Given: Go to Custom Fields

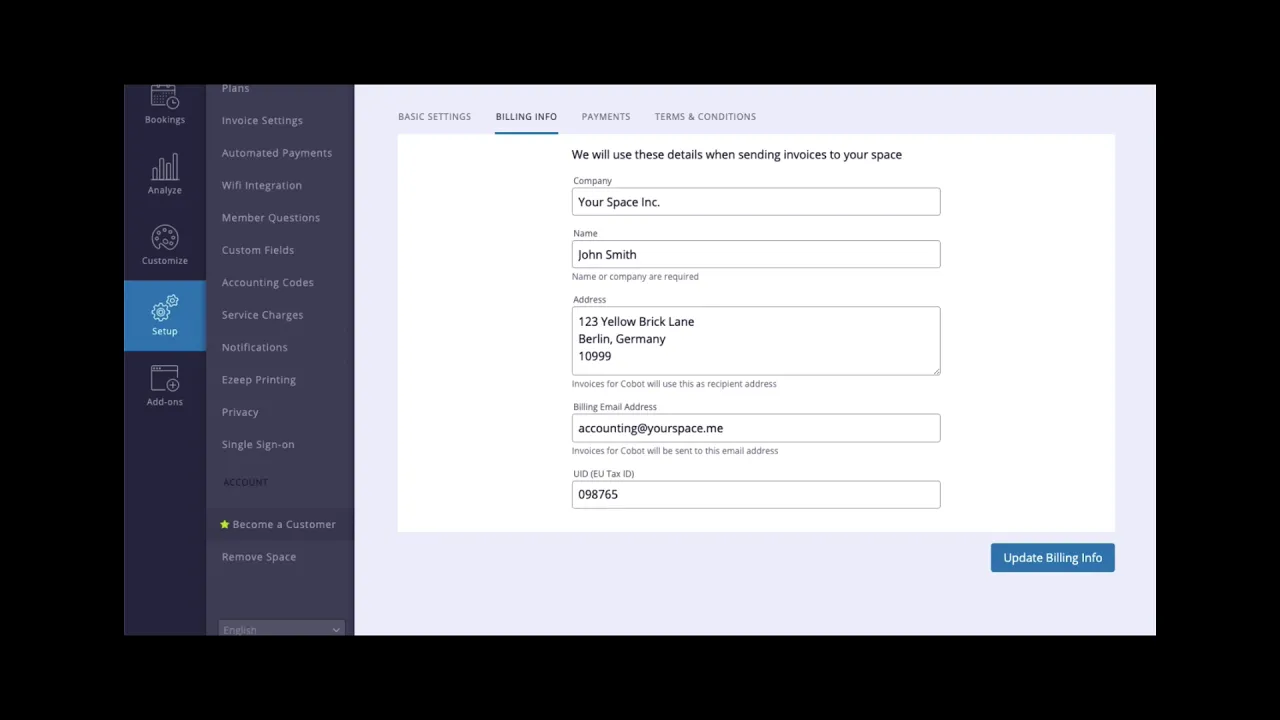Looking at the screenshot, I should [x=258, y=250].
